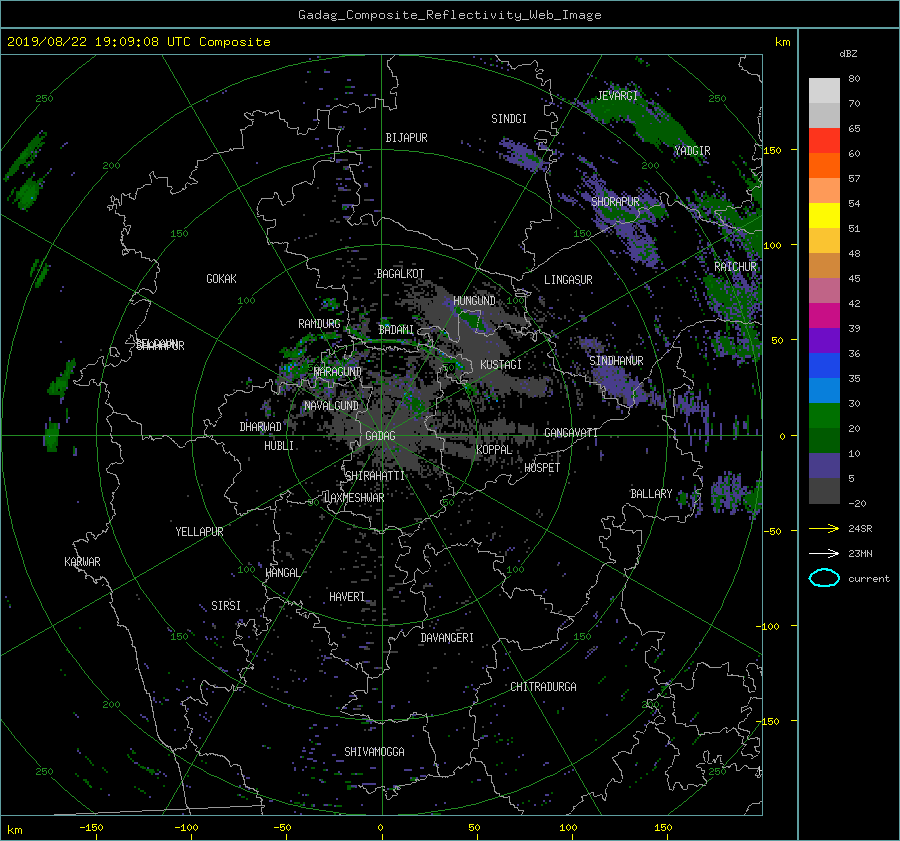900x841 pixels.
Task: Select the yellow 54 dBZ color swatch
Action: 824,215
